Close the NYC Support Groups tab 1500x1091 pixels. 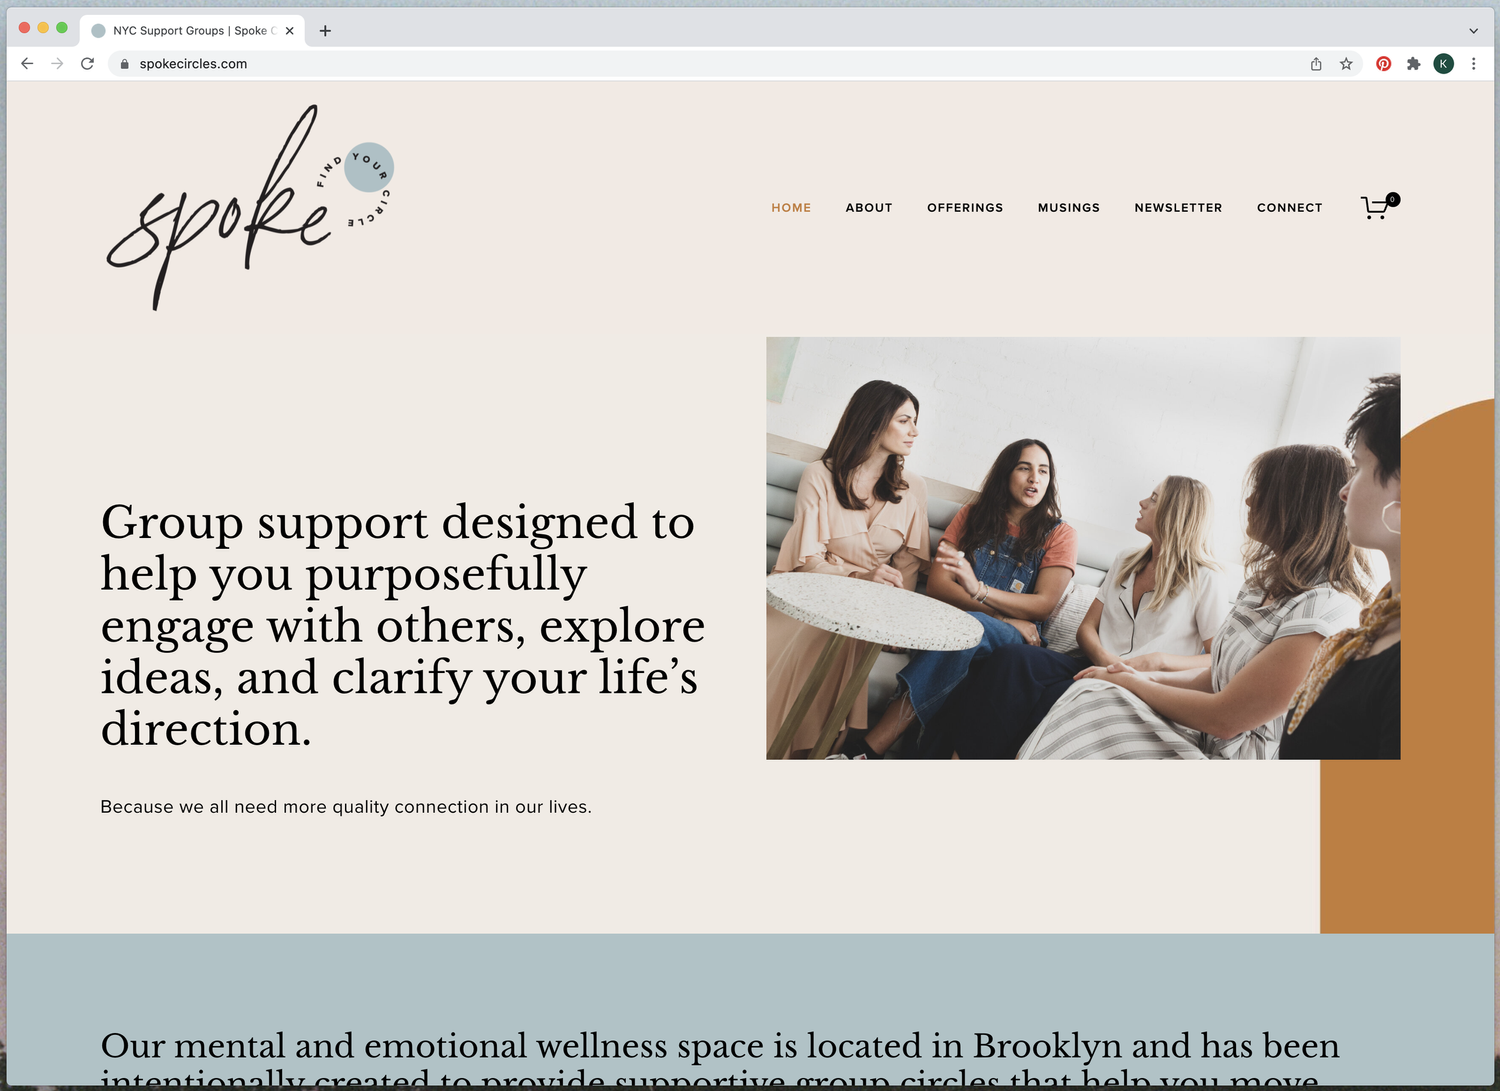tap(289, 31)
